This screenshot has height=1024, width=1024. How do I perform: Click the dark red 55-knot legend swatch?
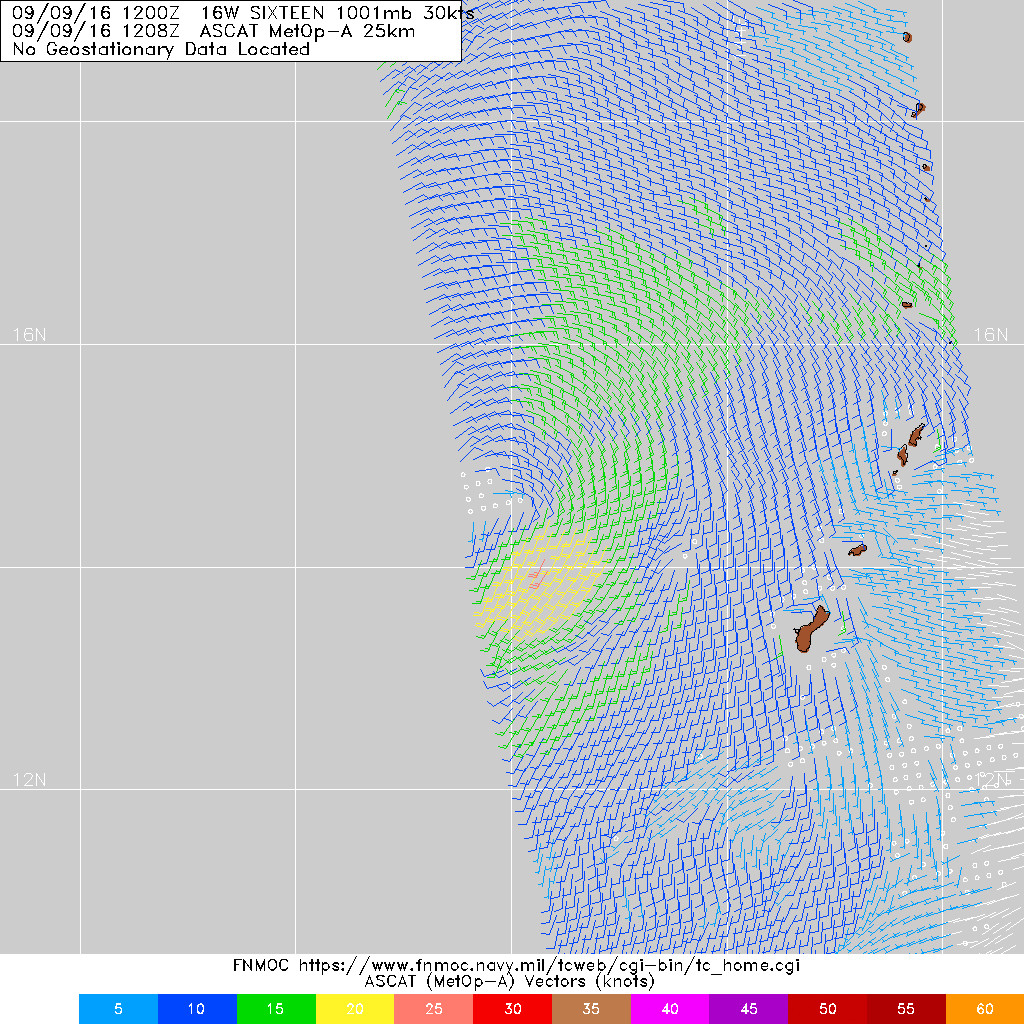(906, 1009)
